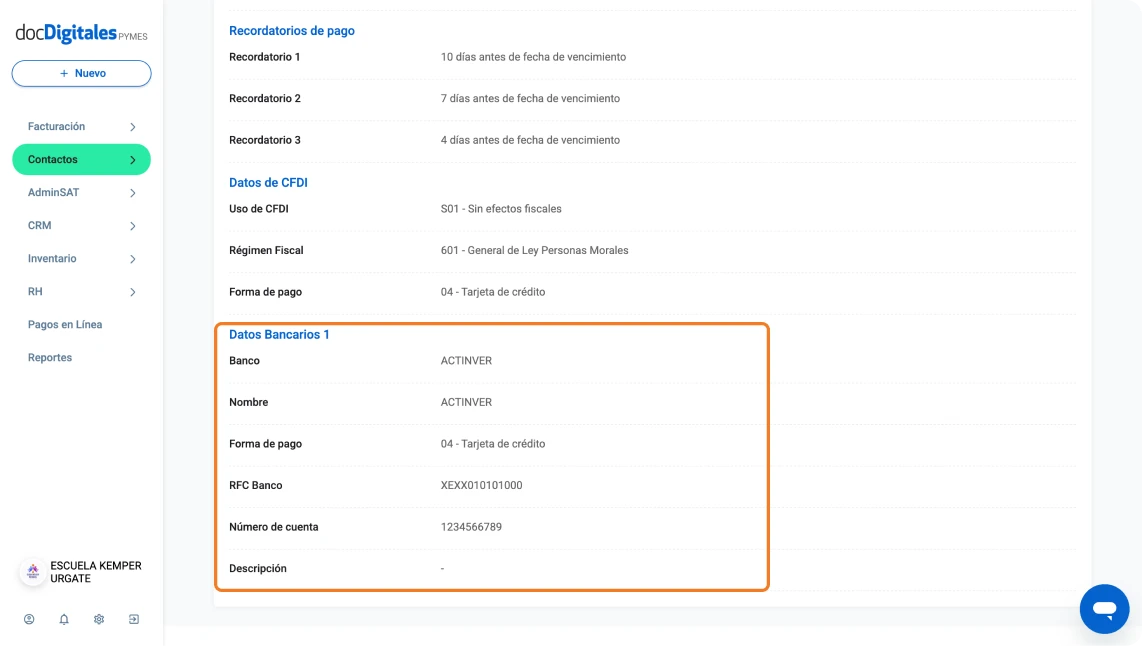
Task: Select '601 - General de Ley Personas Morales'
Action: coord(535,251)
